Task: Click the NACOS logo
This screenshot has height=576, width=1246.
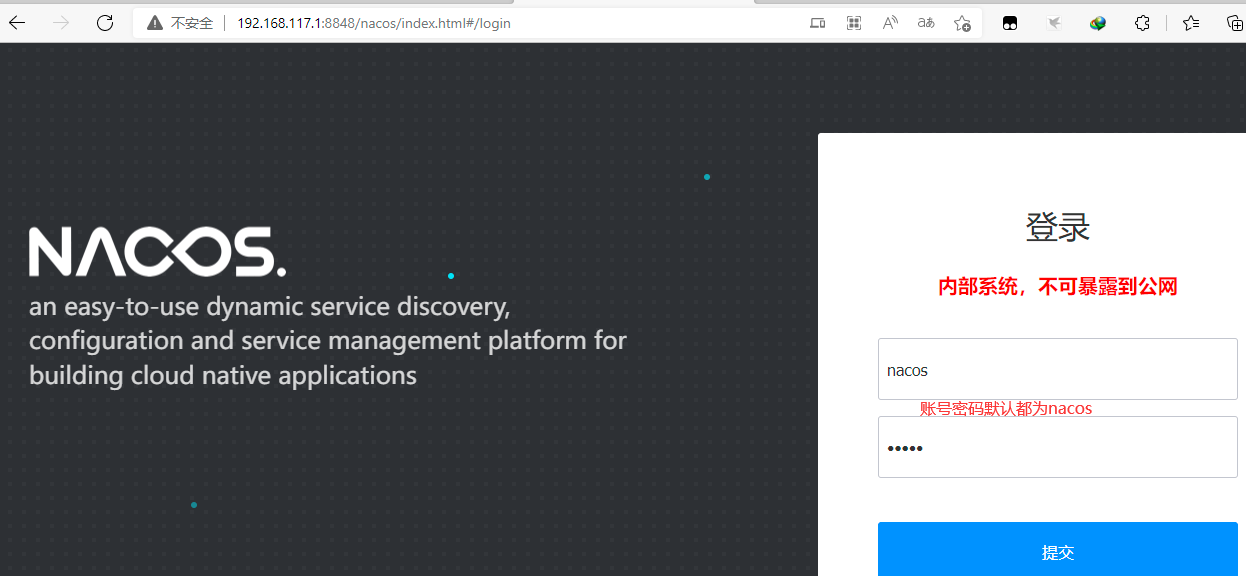Action: coord(157,252)
